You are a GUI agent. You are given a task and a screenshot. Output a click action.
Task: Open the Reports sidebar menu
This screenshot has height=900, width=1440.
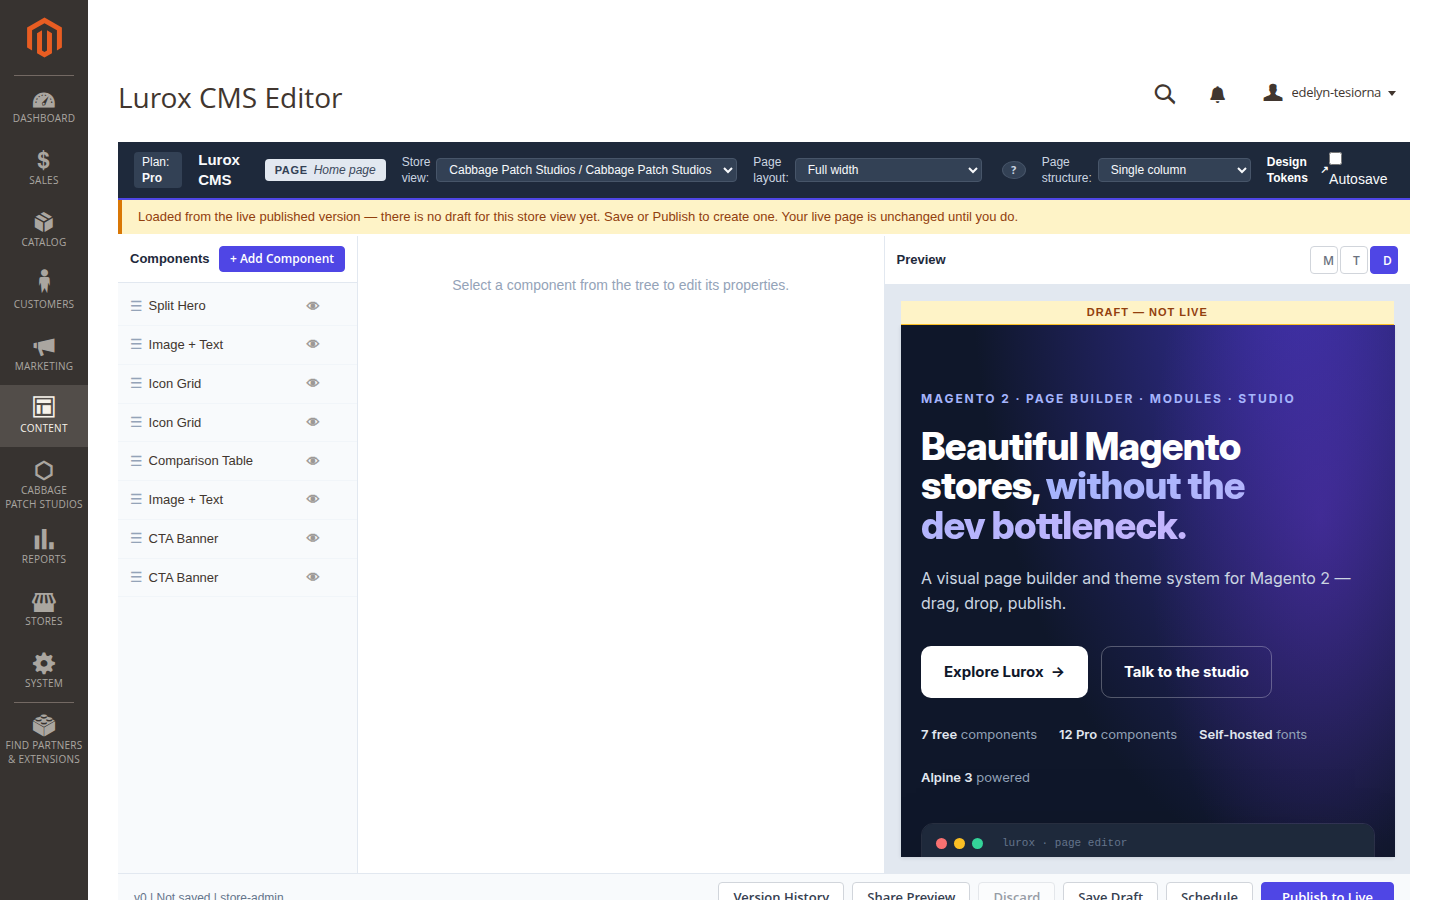[x=44, y=547]
